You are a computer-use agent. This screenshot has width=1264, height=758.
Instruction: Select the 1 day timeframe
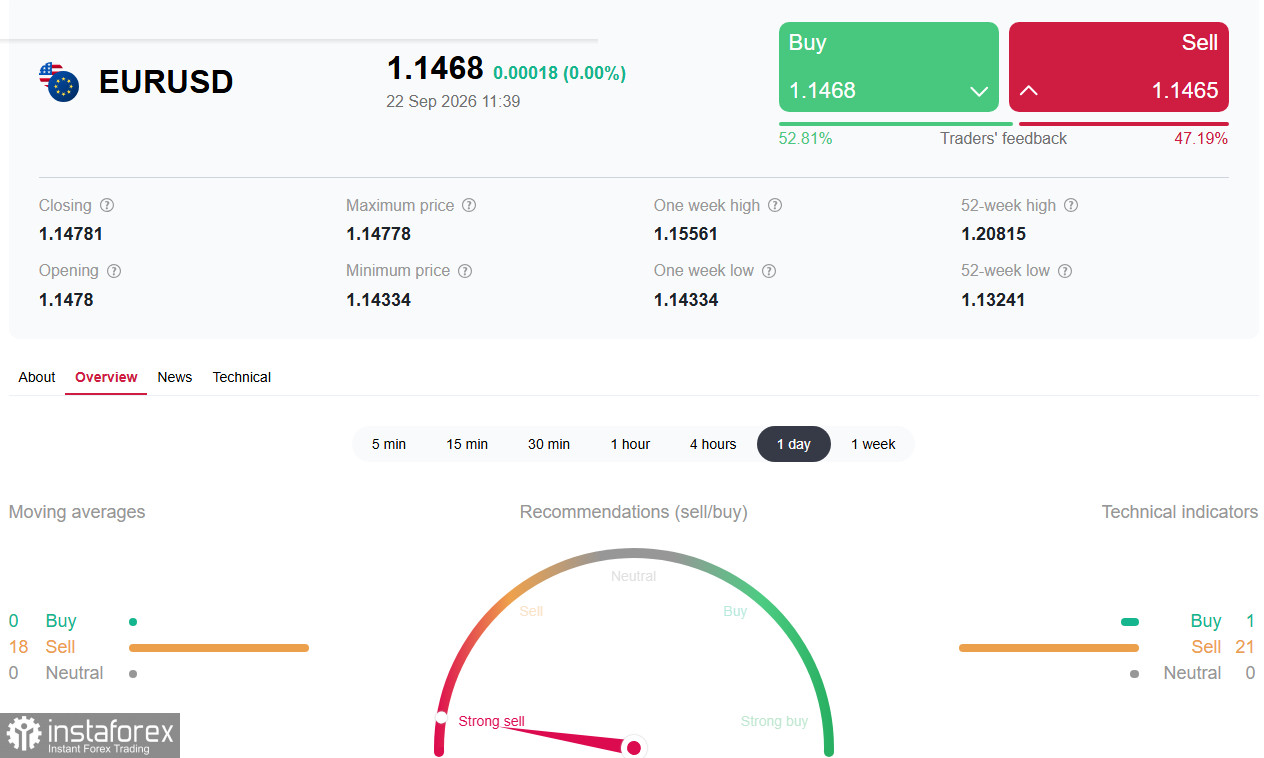point(794,444)
